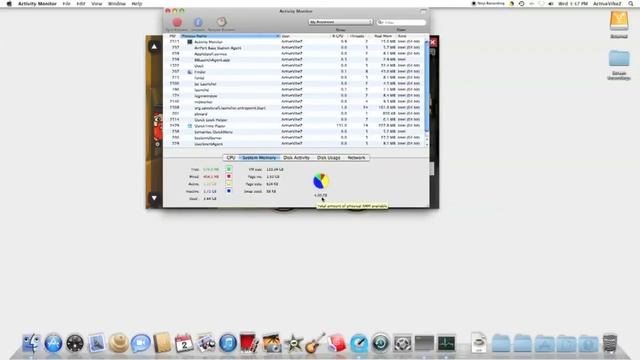
Task: Toggle the toolbar pill button in title bar
Action: pos(423,11)
